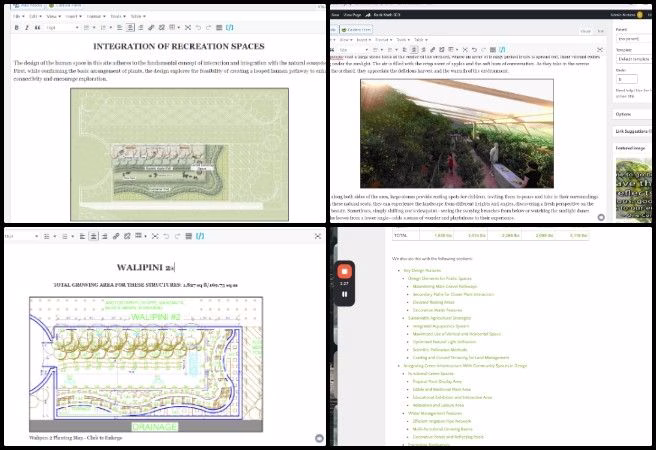The height and width of the screenshot is (450, 656).
Task: Toggle extra toolbar row in greenhouse photo editor
Action: (x=493, y=50)
